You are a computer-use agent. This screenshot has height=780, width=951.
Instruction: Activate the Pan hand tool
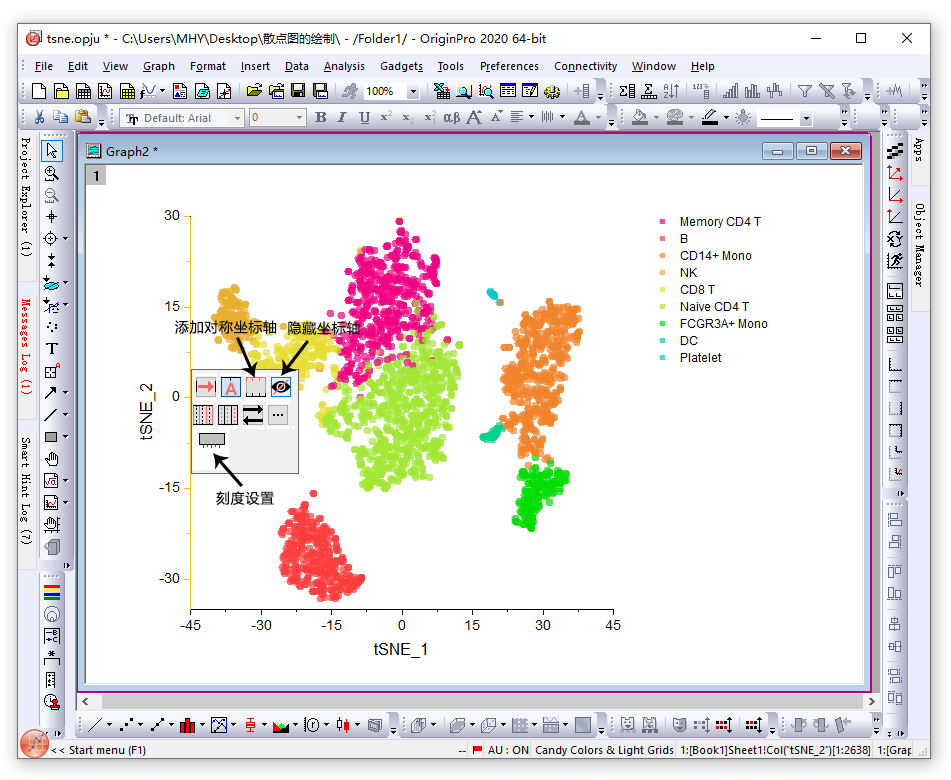[x=52, y=459]
